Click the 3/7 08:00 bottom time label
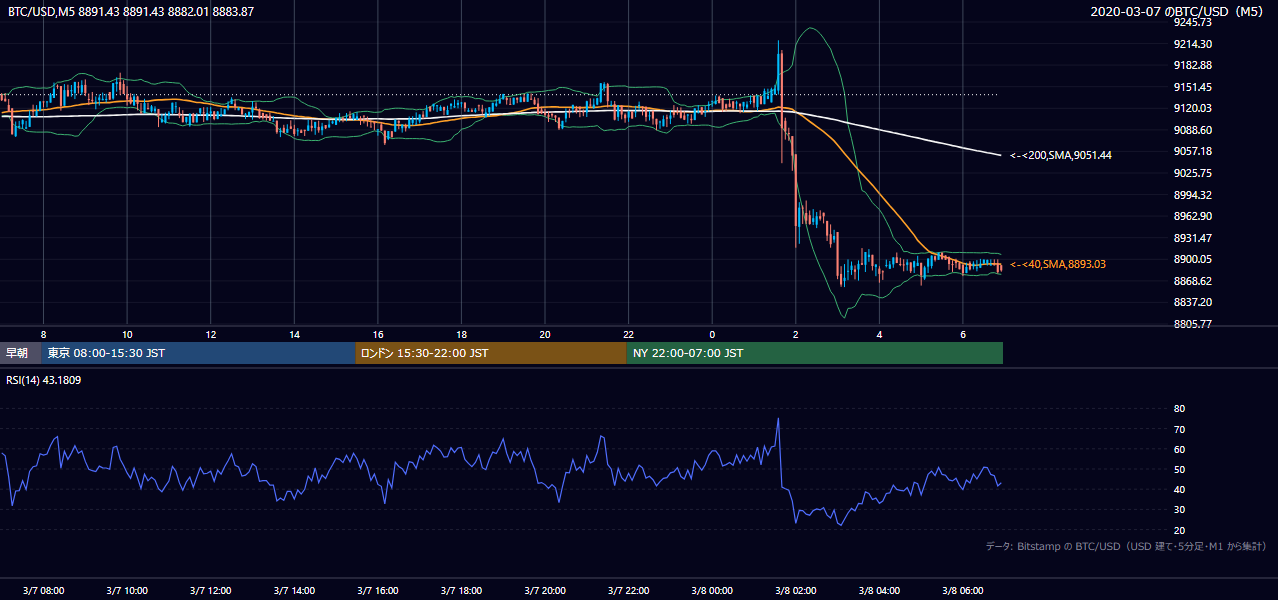 coord(43,591)
